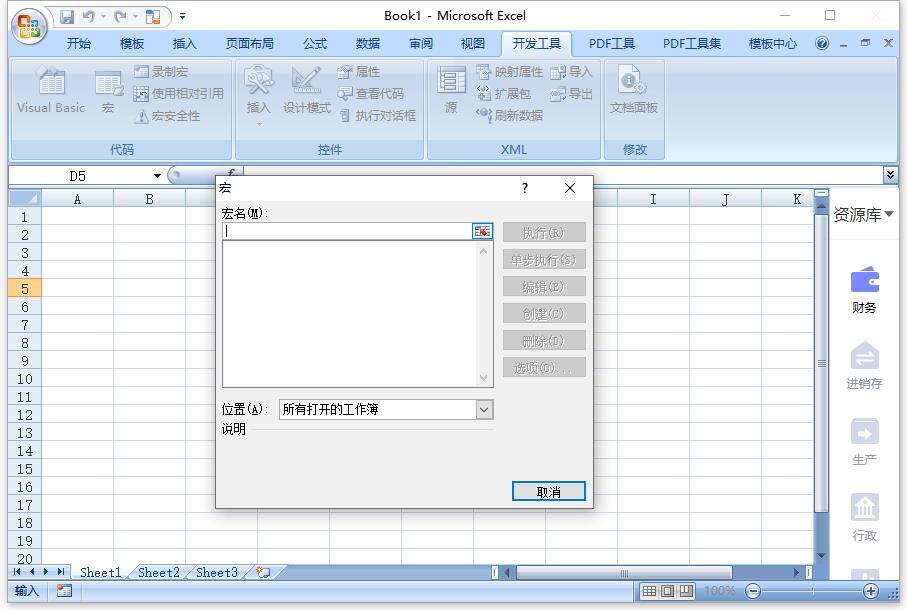Toggle 设计模式 design mode

[x=307, y=90]
